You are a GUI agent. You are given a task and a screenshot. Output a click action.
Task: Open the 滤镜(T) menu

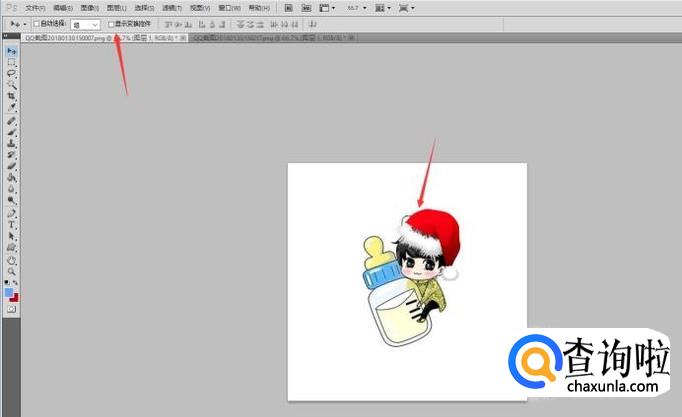(x=171, y=8)
